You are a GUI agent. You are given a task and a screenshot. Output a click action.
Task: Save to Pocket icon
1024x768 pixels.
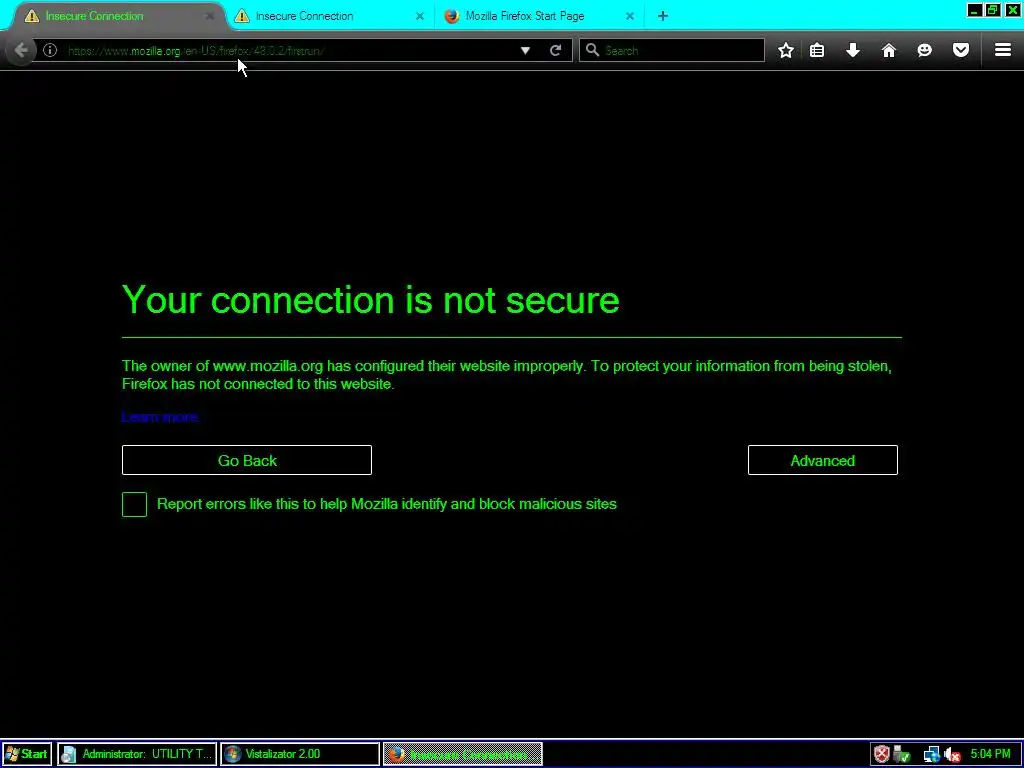961,50
